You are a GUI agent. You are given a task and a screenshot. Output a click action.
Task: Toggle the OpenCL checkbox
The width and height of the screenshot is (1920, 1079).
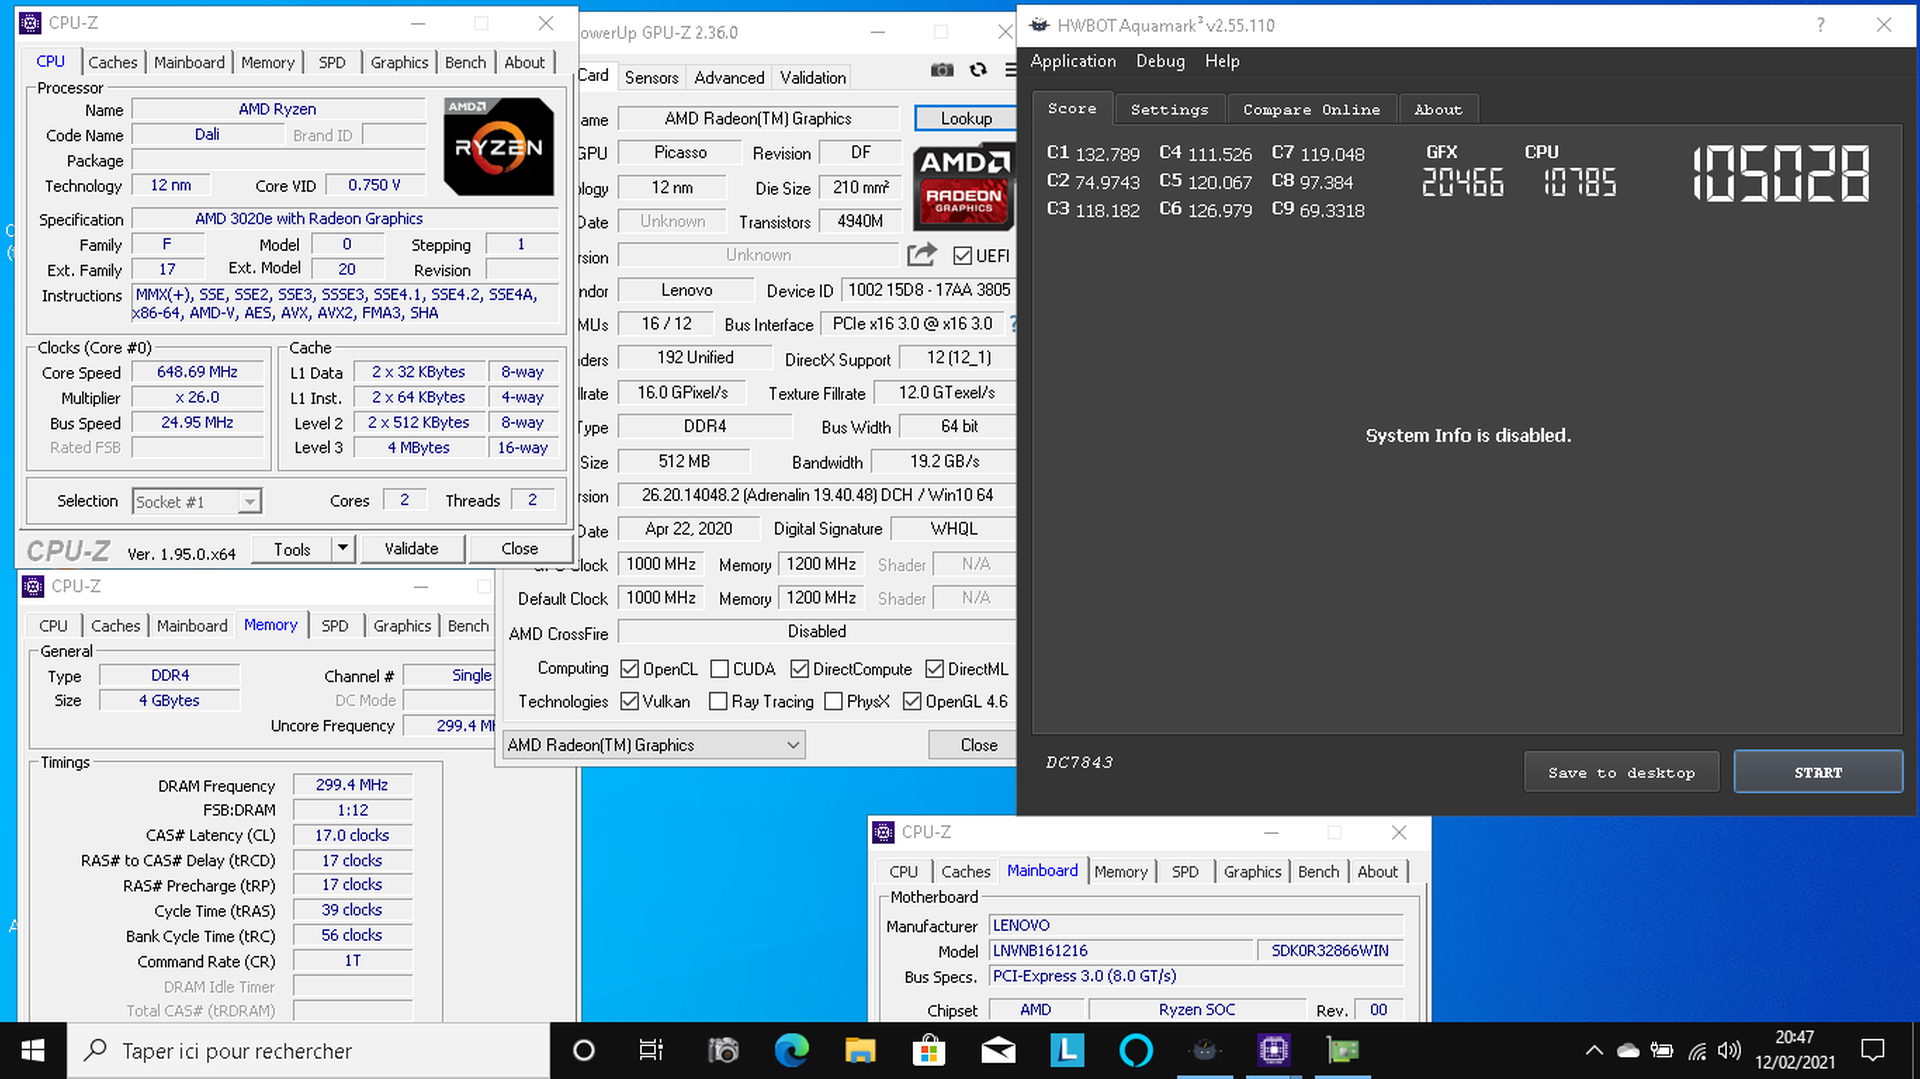(629, 669)
